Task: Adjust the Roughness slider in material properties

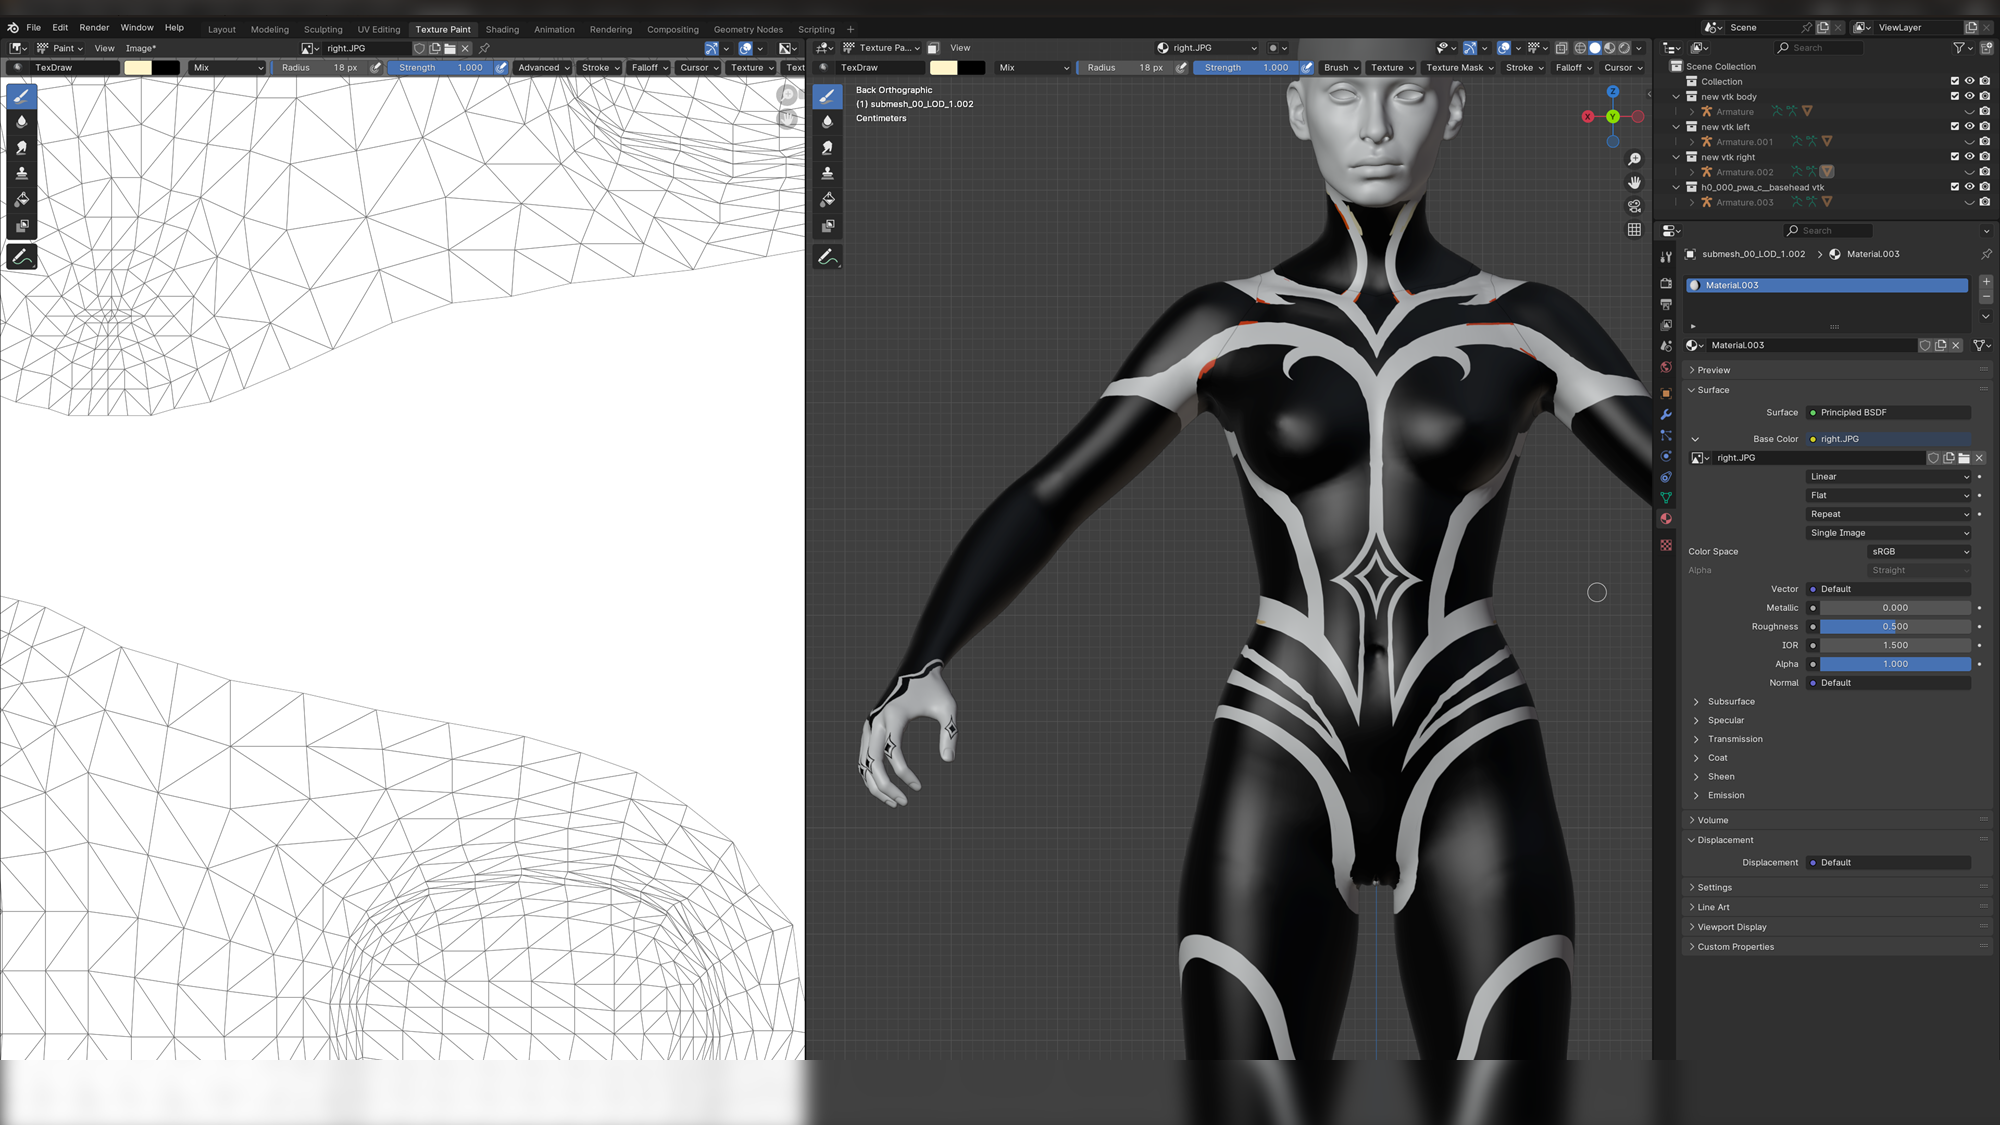Action: pyautogui.click(x=1895, y=627)
